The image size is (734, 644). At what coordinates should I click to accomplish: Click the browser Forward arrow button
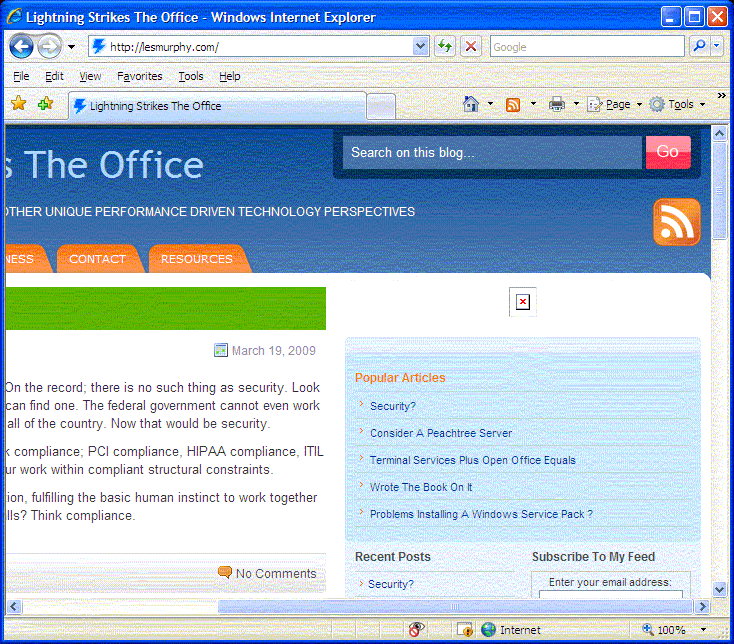coord(49,46)
